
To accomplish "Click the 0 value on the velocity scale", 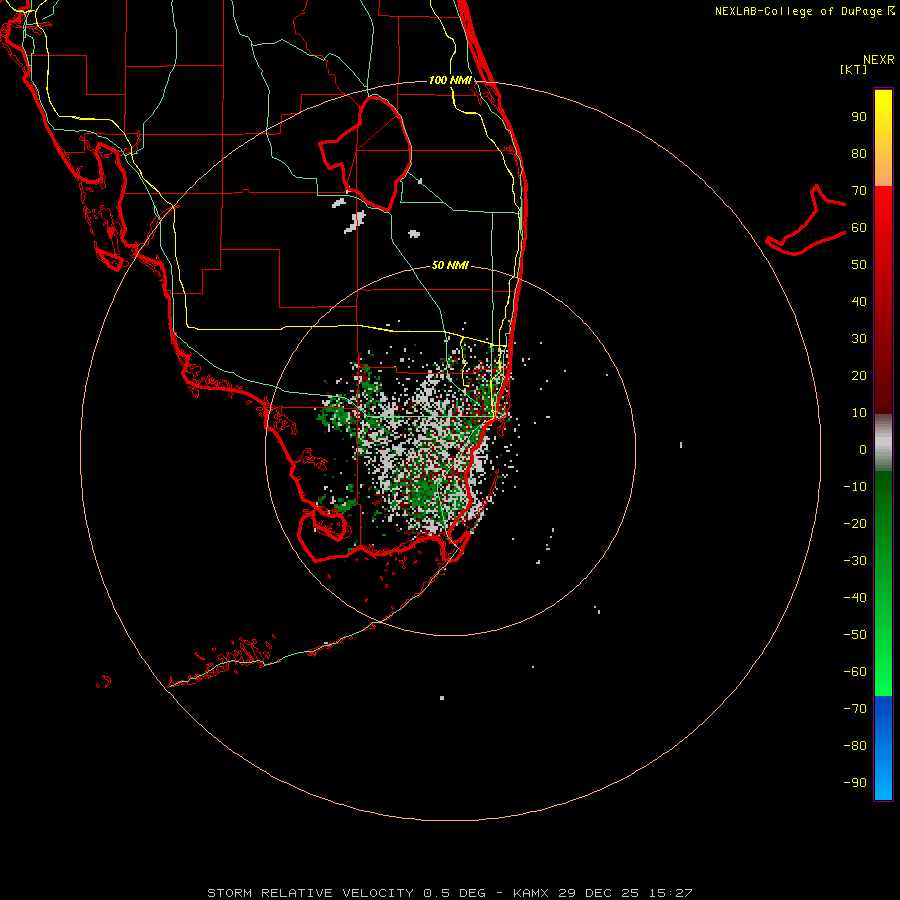I will pos(863,450).
